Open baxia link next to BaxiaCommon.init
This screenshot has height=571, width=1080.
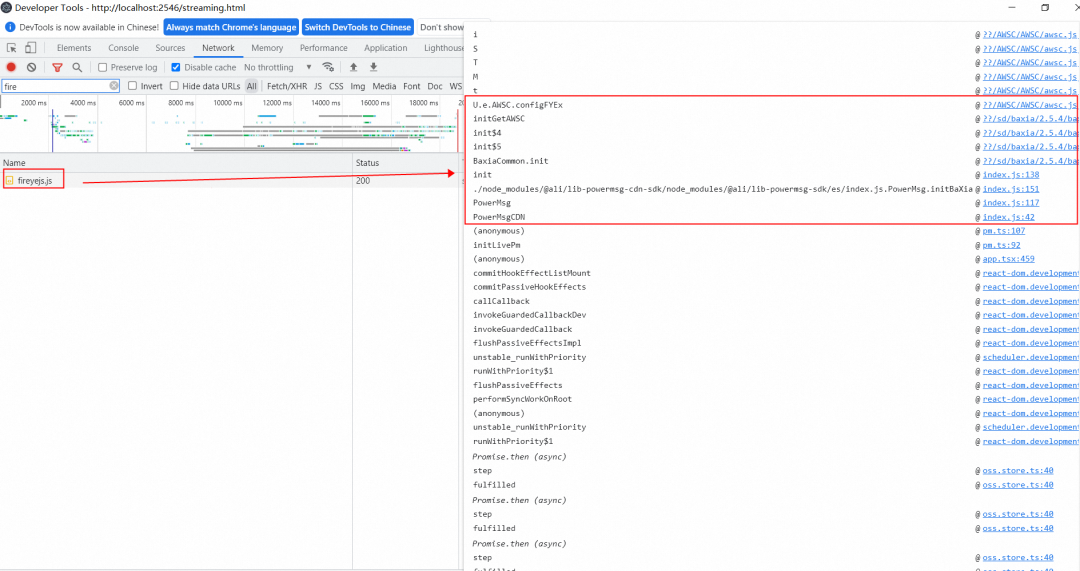(1030, 161)
